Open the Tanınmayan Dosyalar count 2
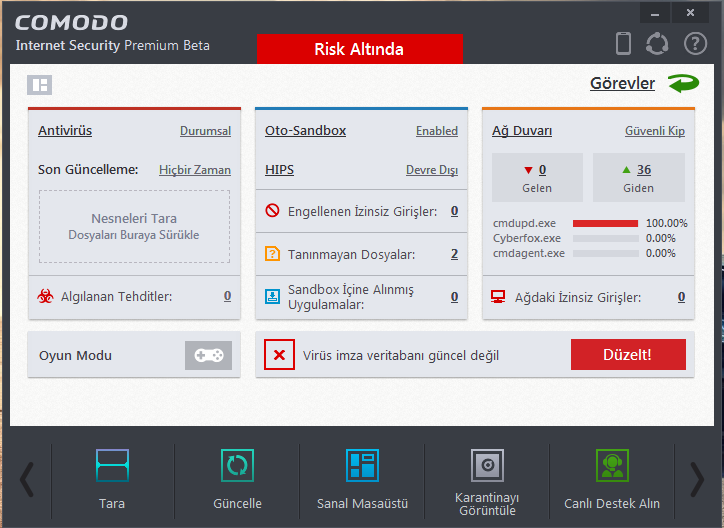 click(454, 254)
